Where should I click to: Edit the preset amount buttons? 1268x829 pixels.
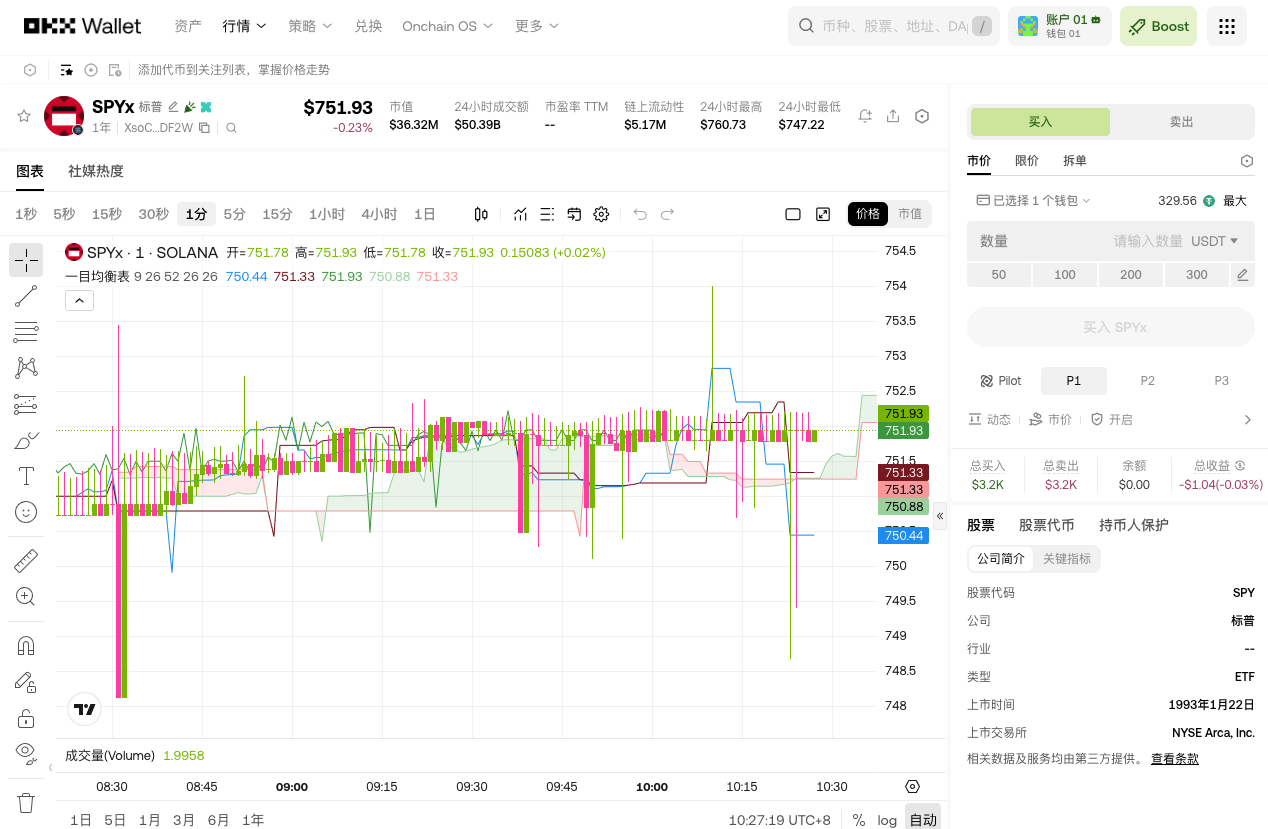click(x=1243, y=275)
